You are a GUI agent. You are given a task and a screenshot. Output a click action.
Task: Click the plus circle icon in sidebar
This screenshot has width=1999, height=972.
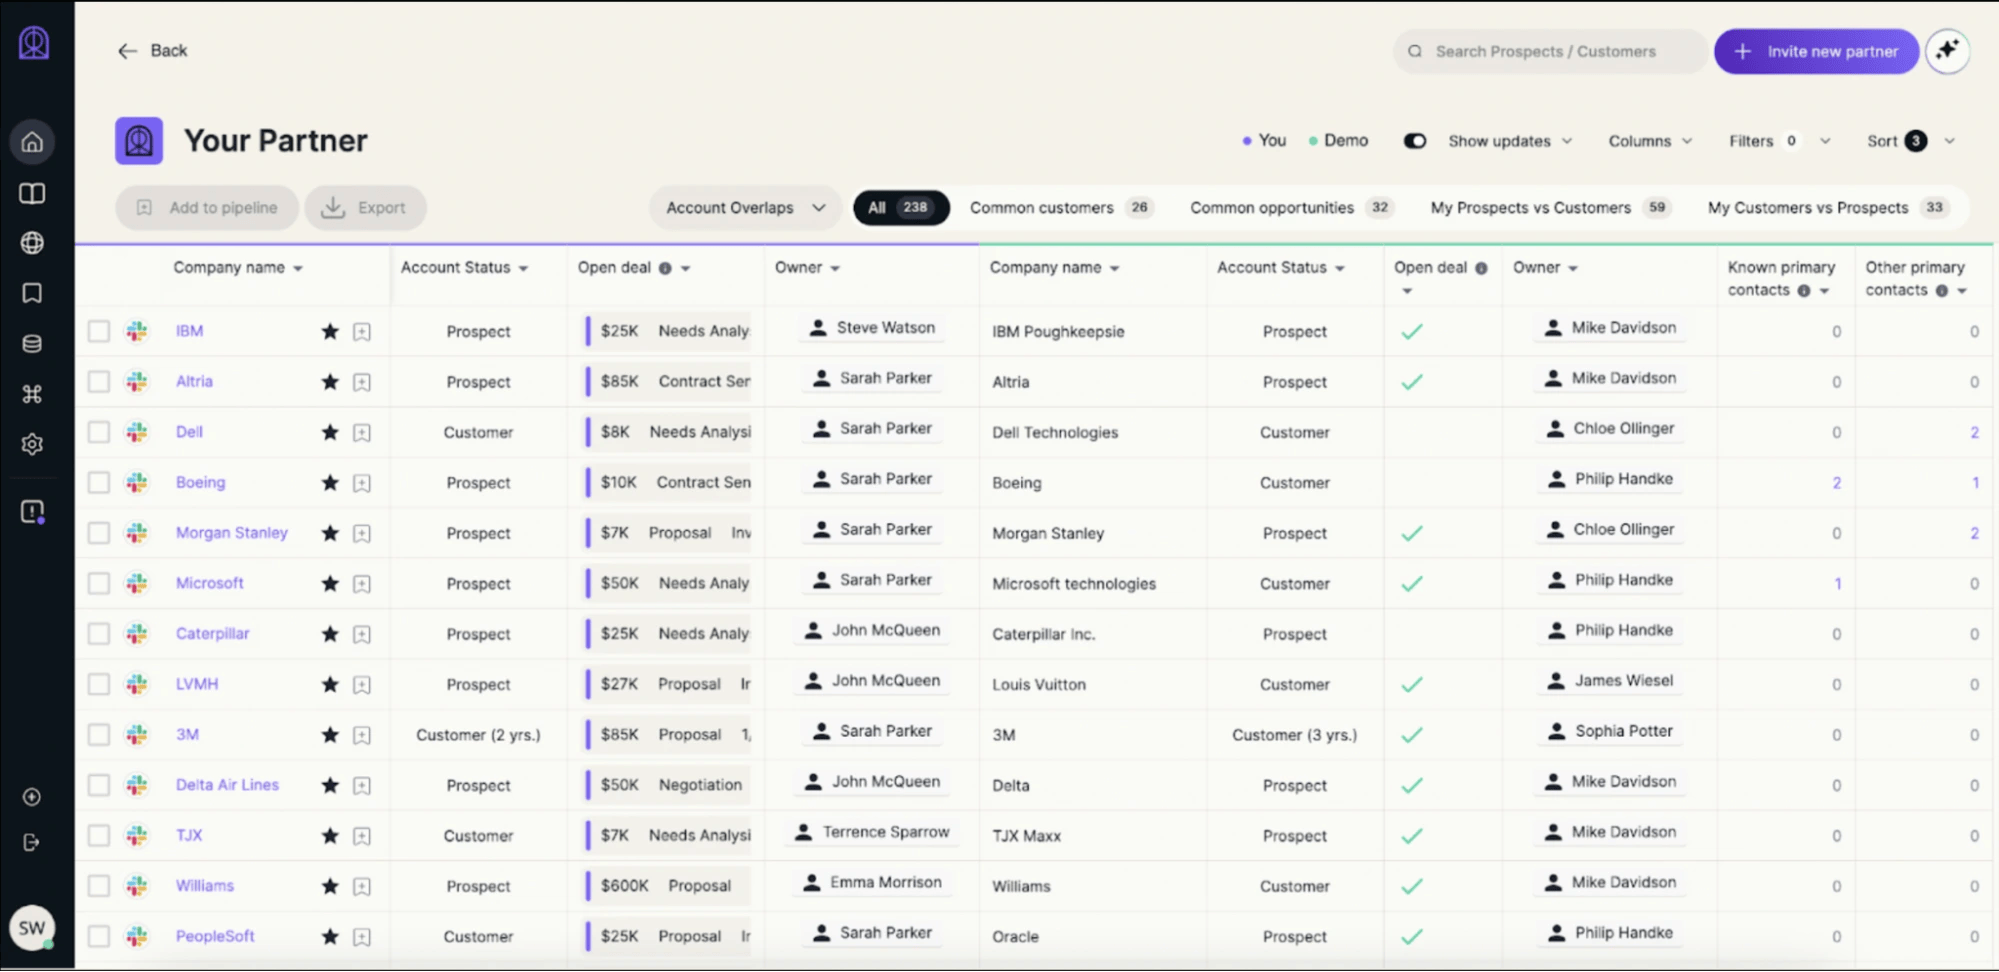32,797
